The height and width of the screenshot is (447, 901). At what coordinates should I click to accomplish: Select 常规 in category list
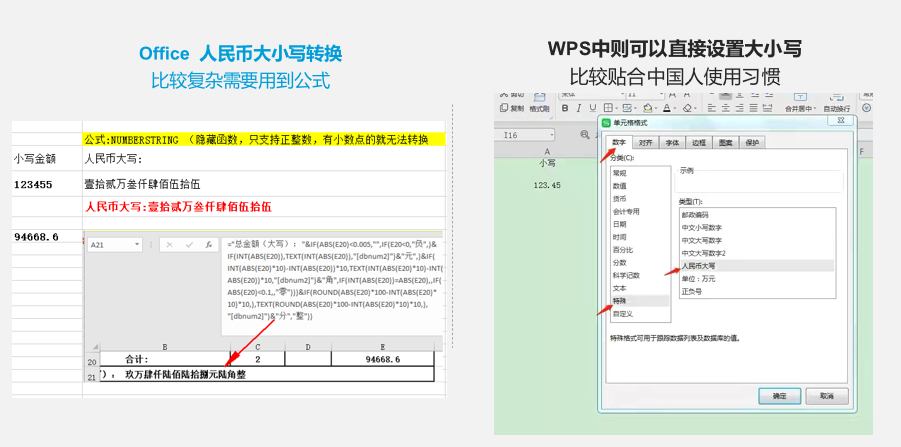click(640, 173)
